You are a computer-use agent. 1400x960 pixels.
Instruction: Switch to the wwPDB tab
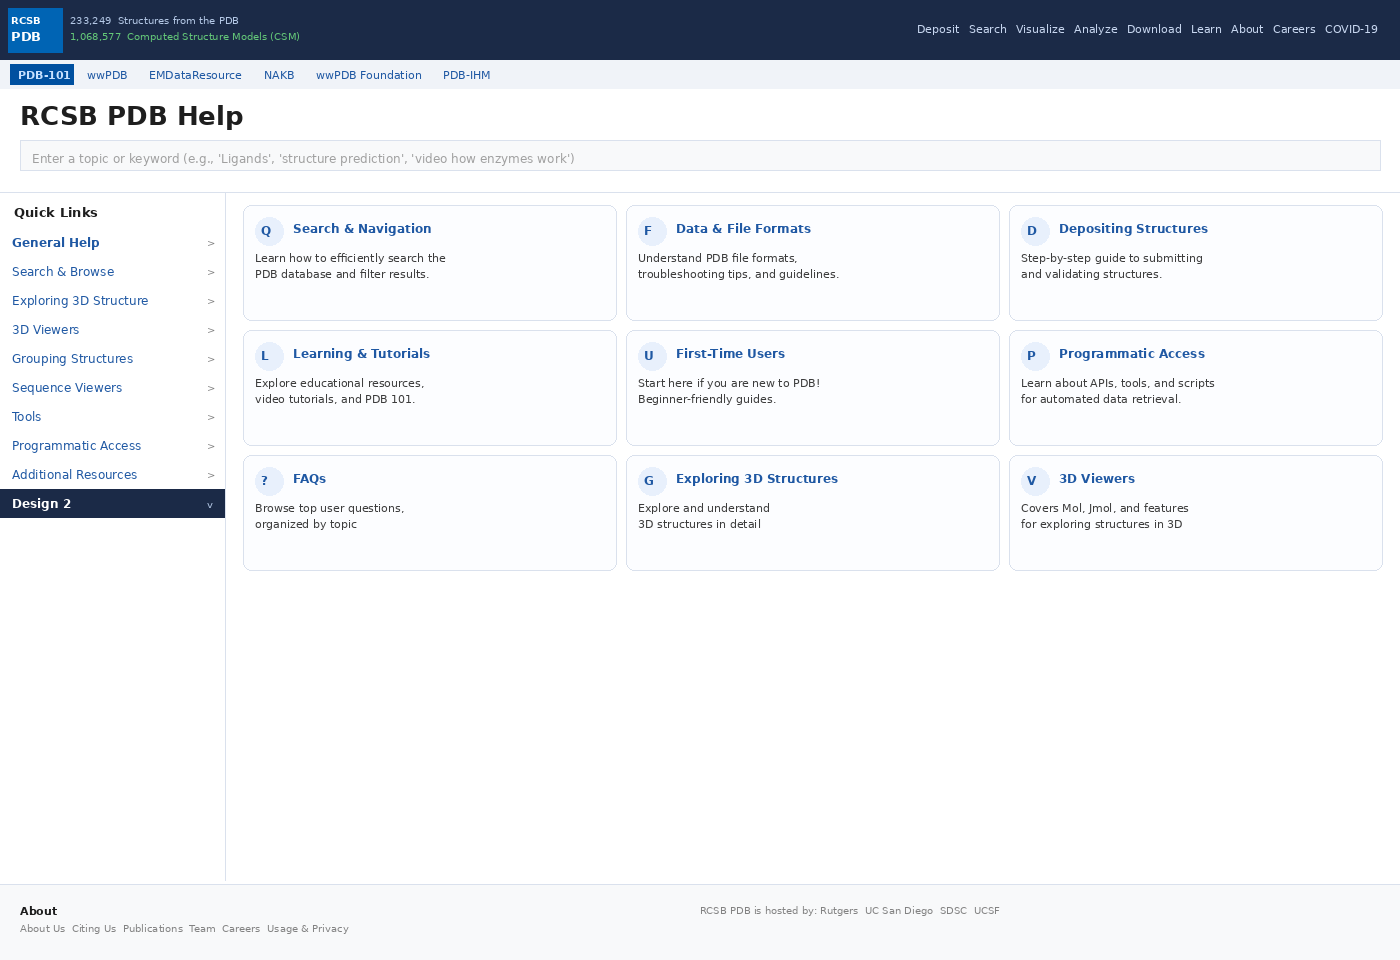coord(107,75)
